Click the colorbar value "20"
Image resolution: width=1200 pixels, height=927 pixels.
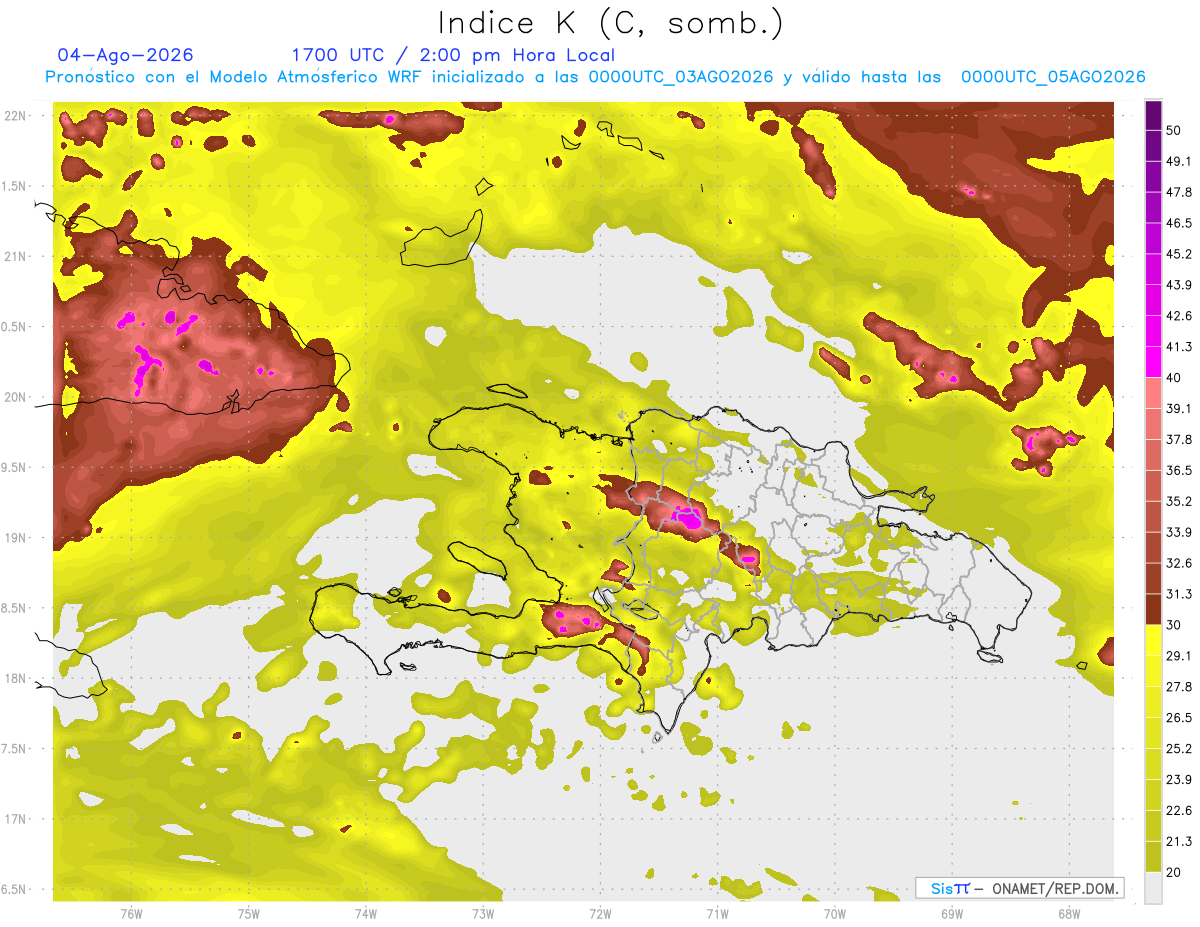click(1174, 873)
